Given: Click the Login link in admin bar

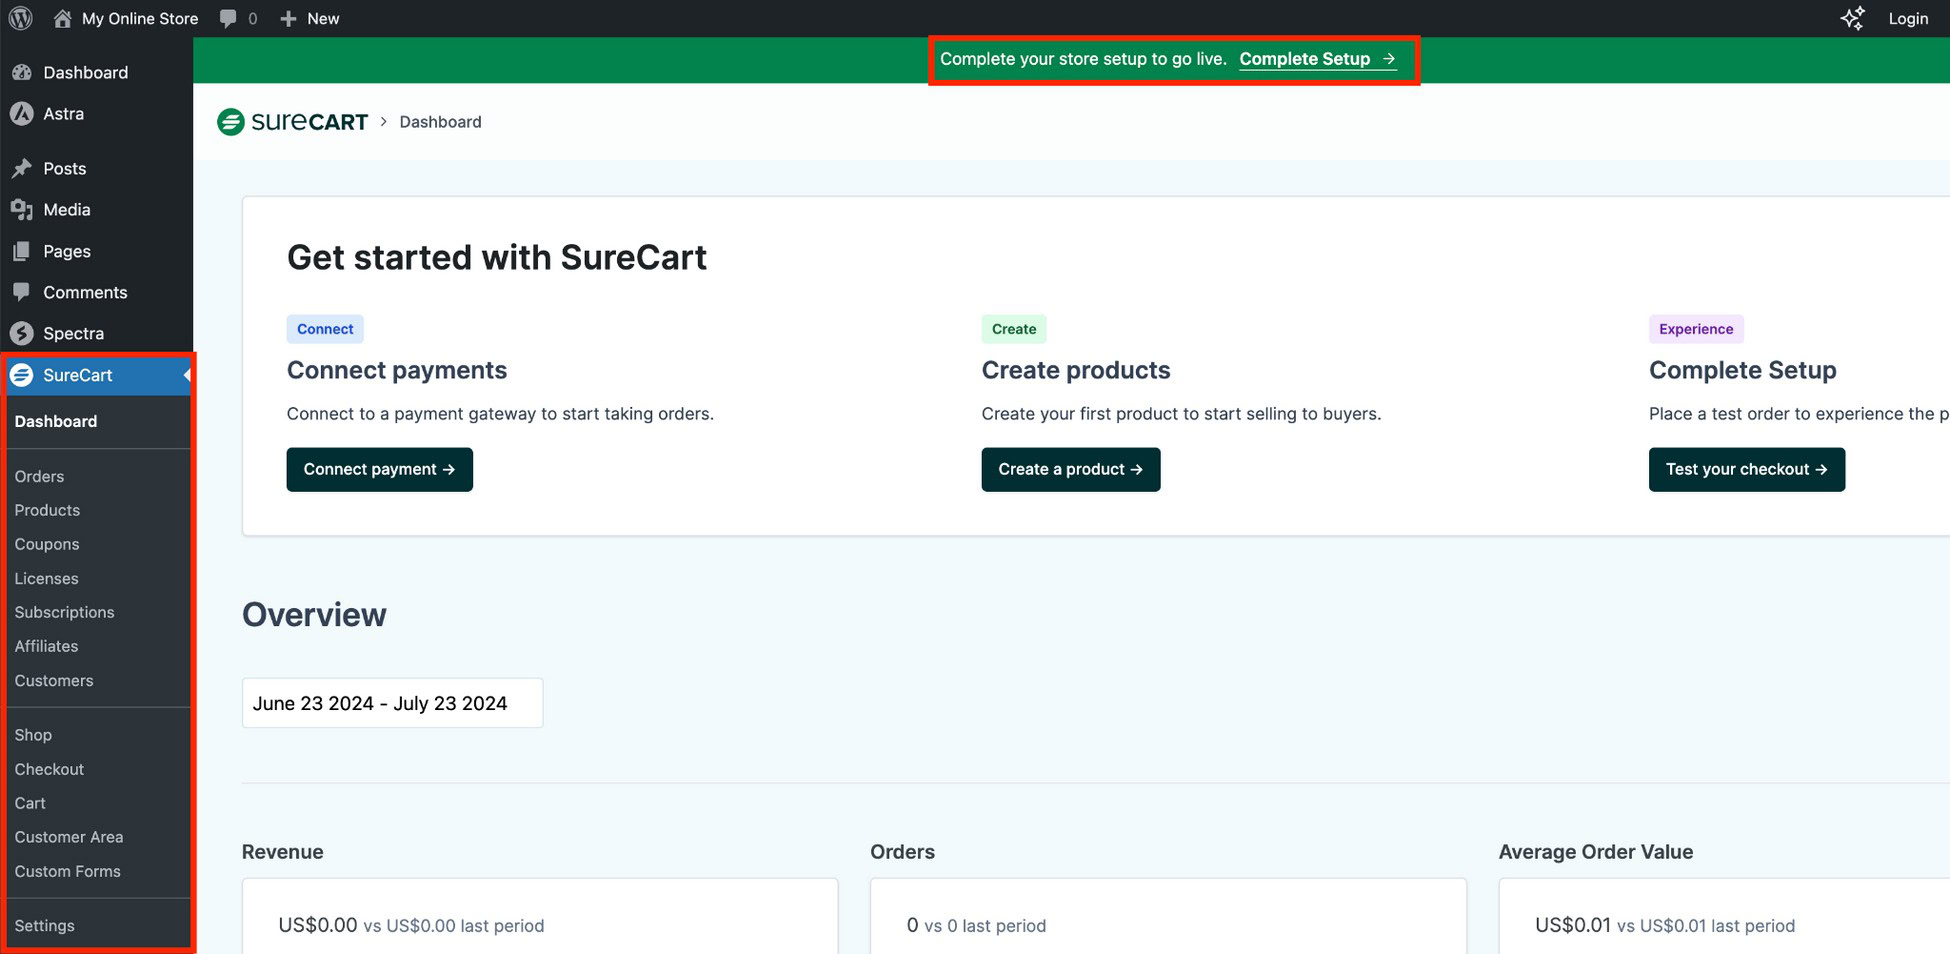Looking at the screenshot, I should [1908, 18].
